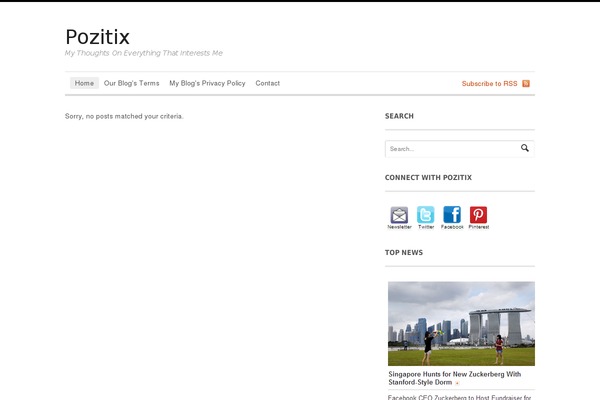Click the Top News heading
The width and height of the screenshot is (600, 400).
coord(404,253)
